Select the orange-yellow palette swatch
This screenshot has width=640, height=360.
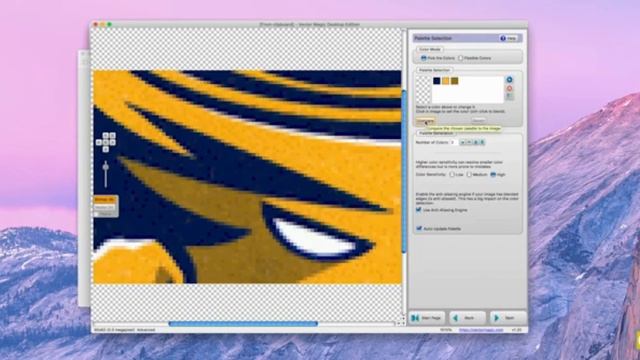pos(445,81)
